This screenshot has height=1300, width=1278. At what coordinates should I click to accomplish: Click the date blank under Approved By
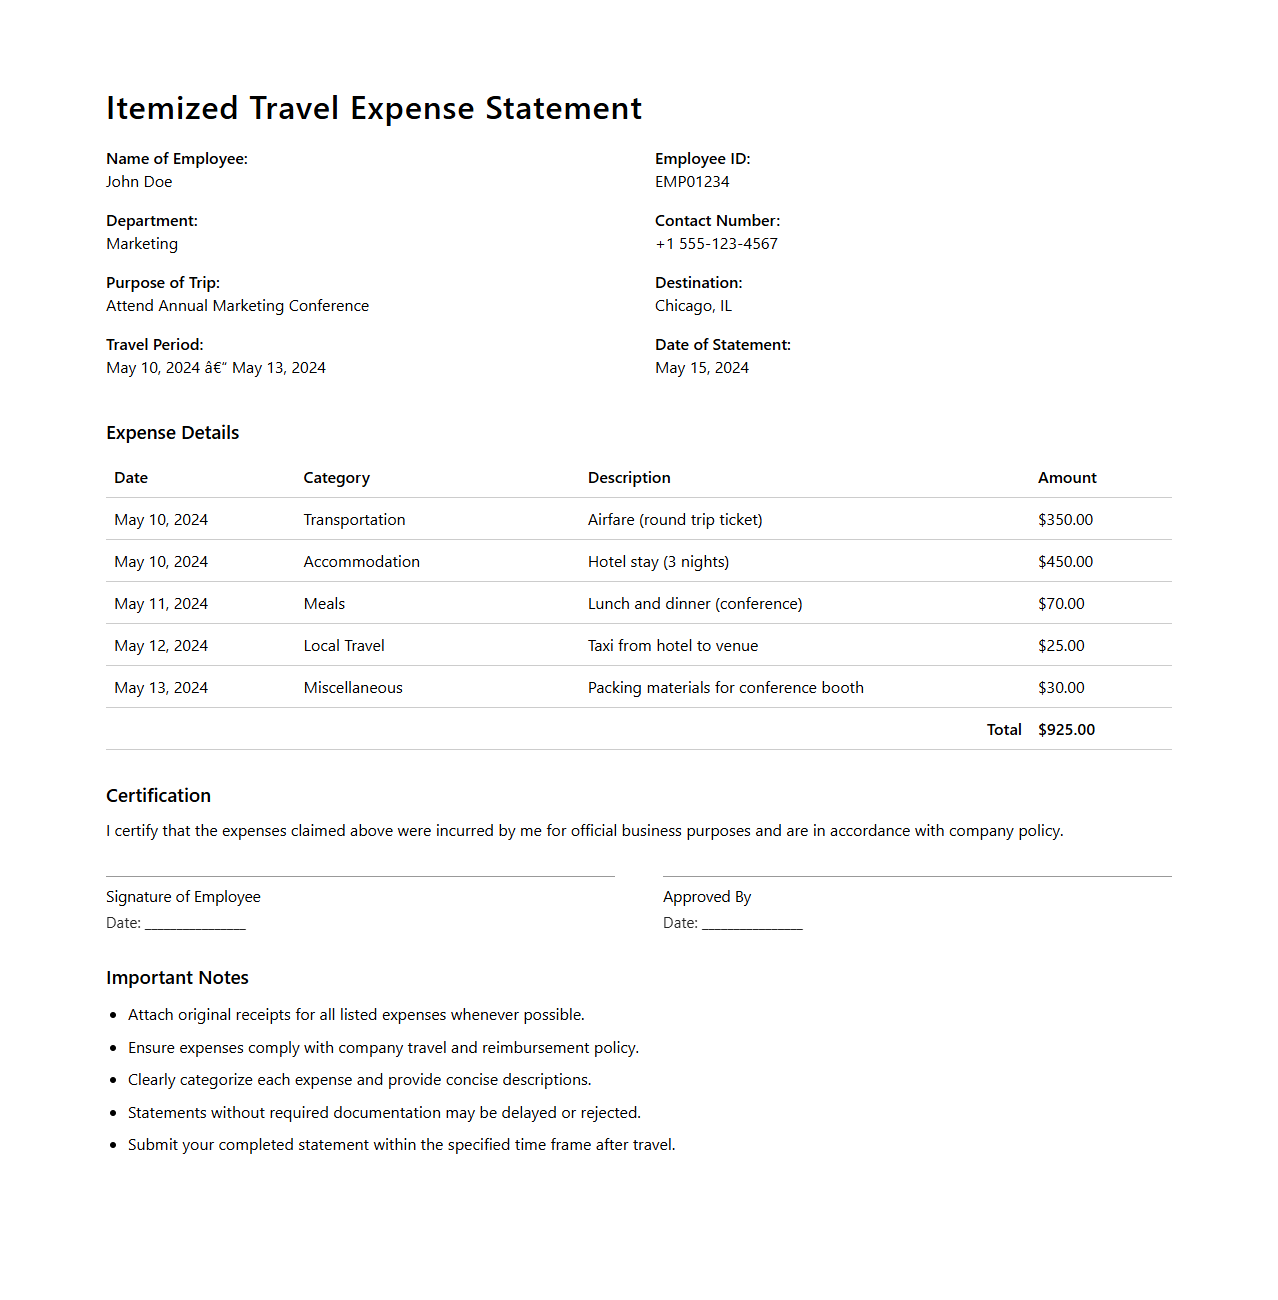pyautogui.click(x=752, y=924)
